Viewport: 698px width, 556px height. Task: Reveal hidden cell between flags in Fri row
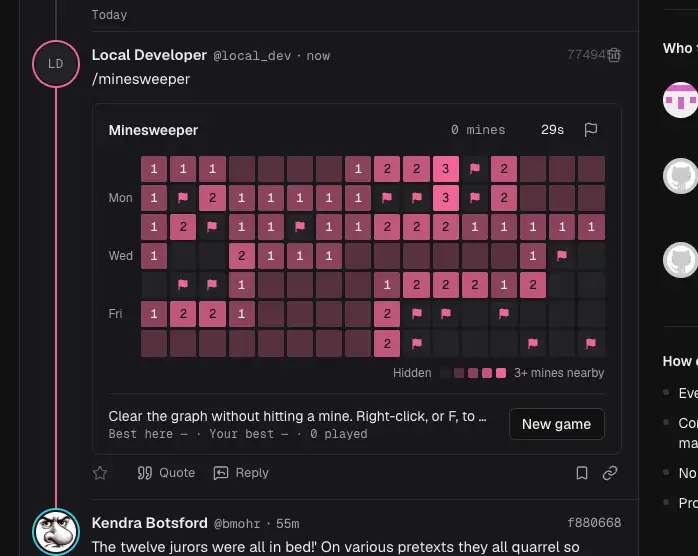(475, 314)
